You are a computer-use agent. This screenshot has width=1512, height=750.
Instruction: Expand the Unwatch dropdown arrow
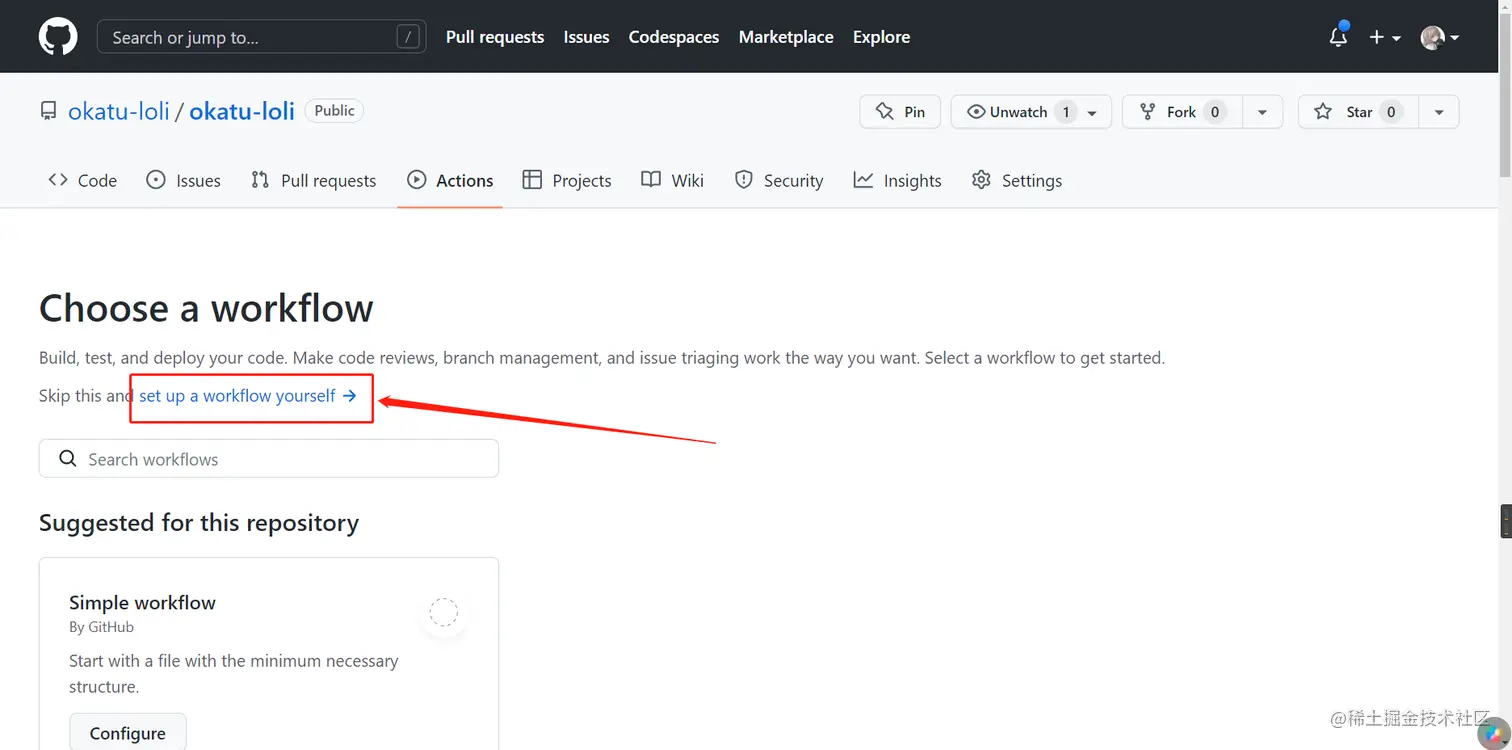(x=1092, y=112)
